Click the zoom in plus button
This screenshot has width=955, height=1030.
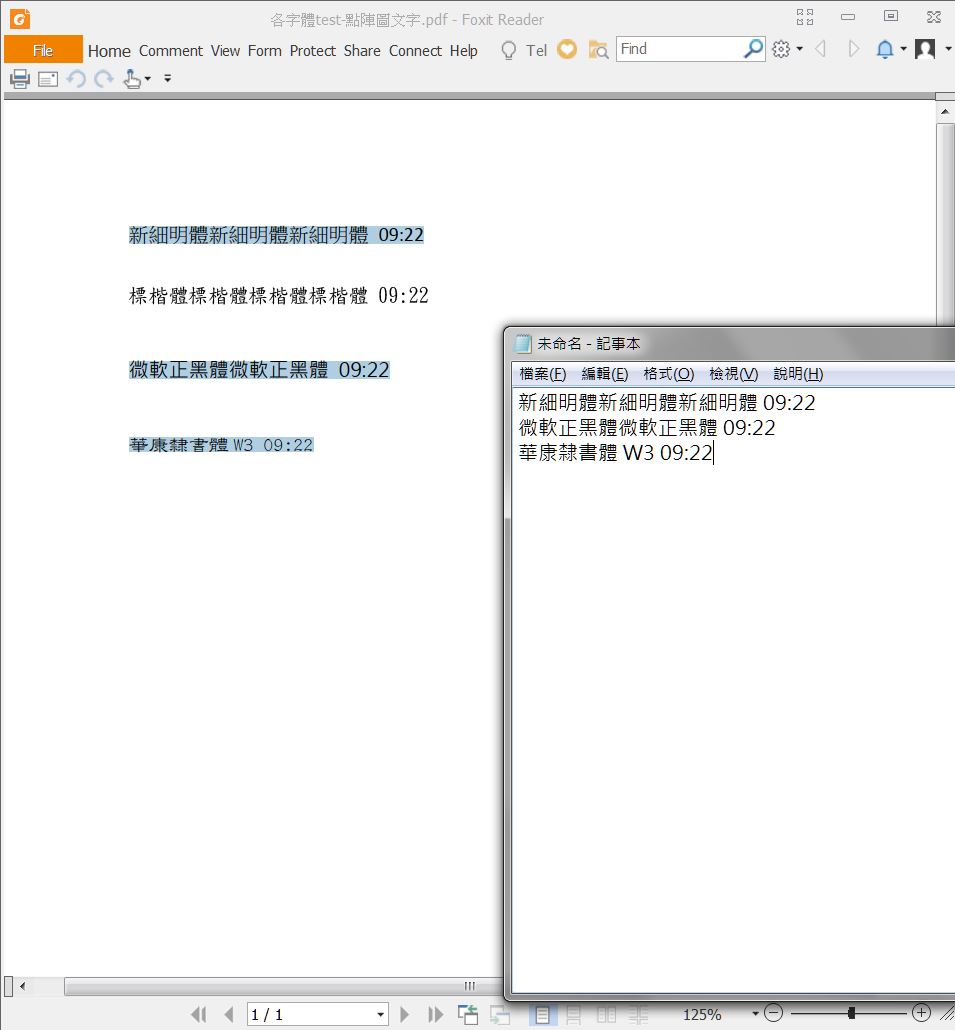(x=922, y=1013)
